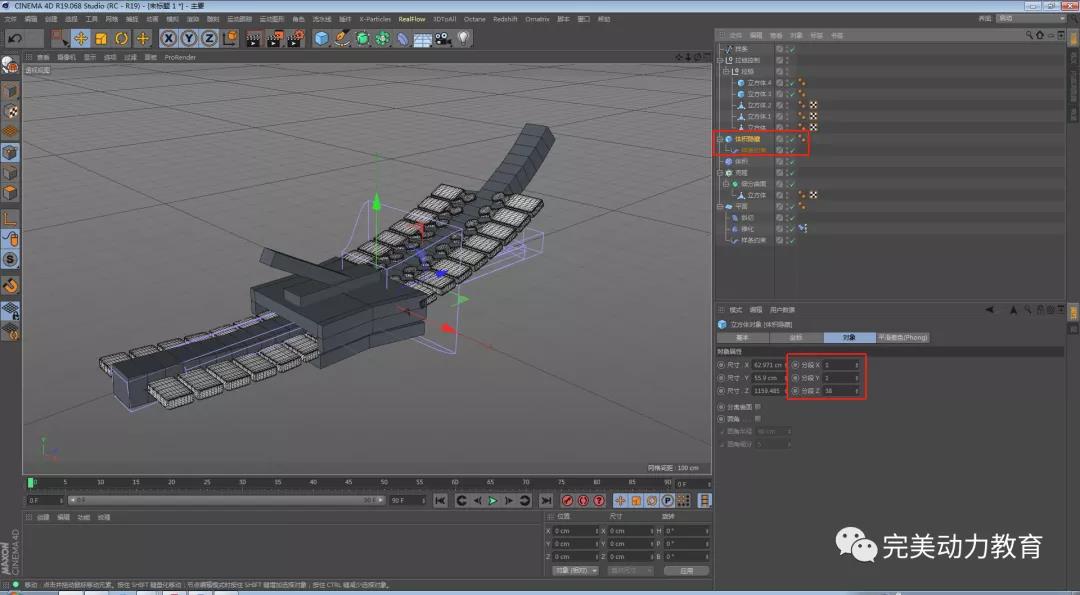This screenshot has width=1080, height=595.
Task: Click the Undo arrow icon
Action: click(14, 39)
